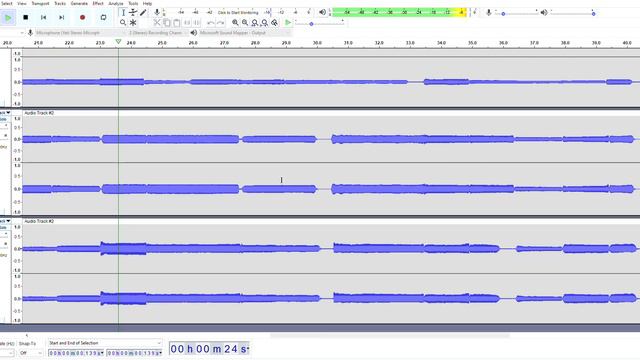Open the Recording Channels dropdown
Screen dimensions: 640x360
click(158, 33)
